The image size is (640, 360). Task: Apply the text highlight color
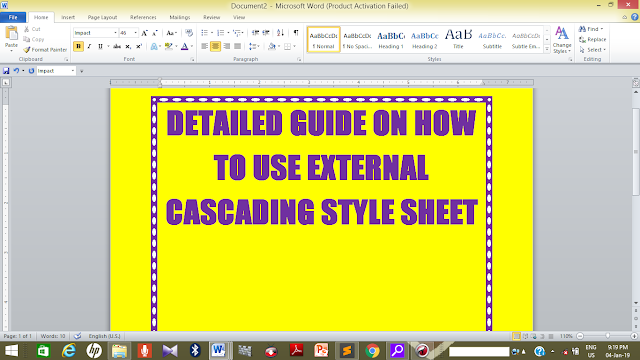pyautogui.click(x=168, y=46)
